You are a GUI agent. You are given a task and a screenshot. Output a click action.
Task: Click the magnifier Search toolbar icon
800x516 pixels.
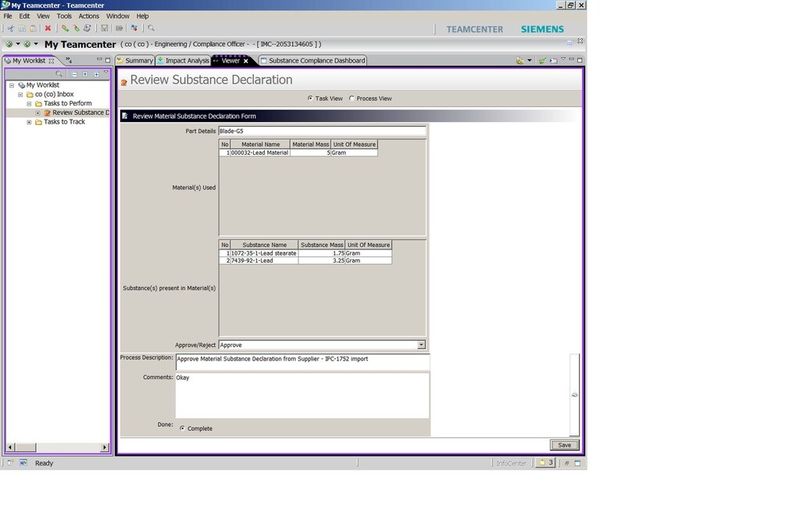click(x=151, y=29)
